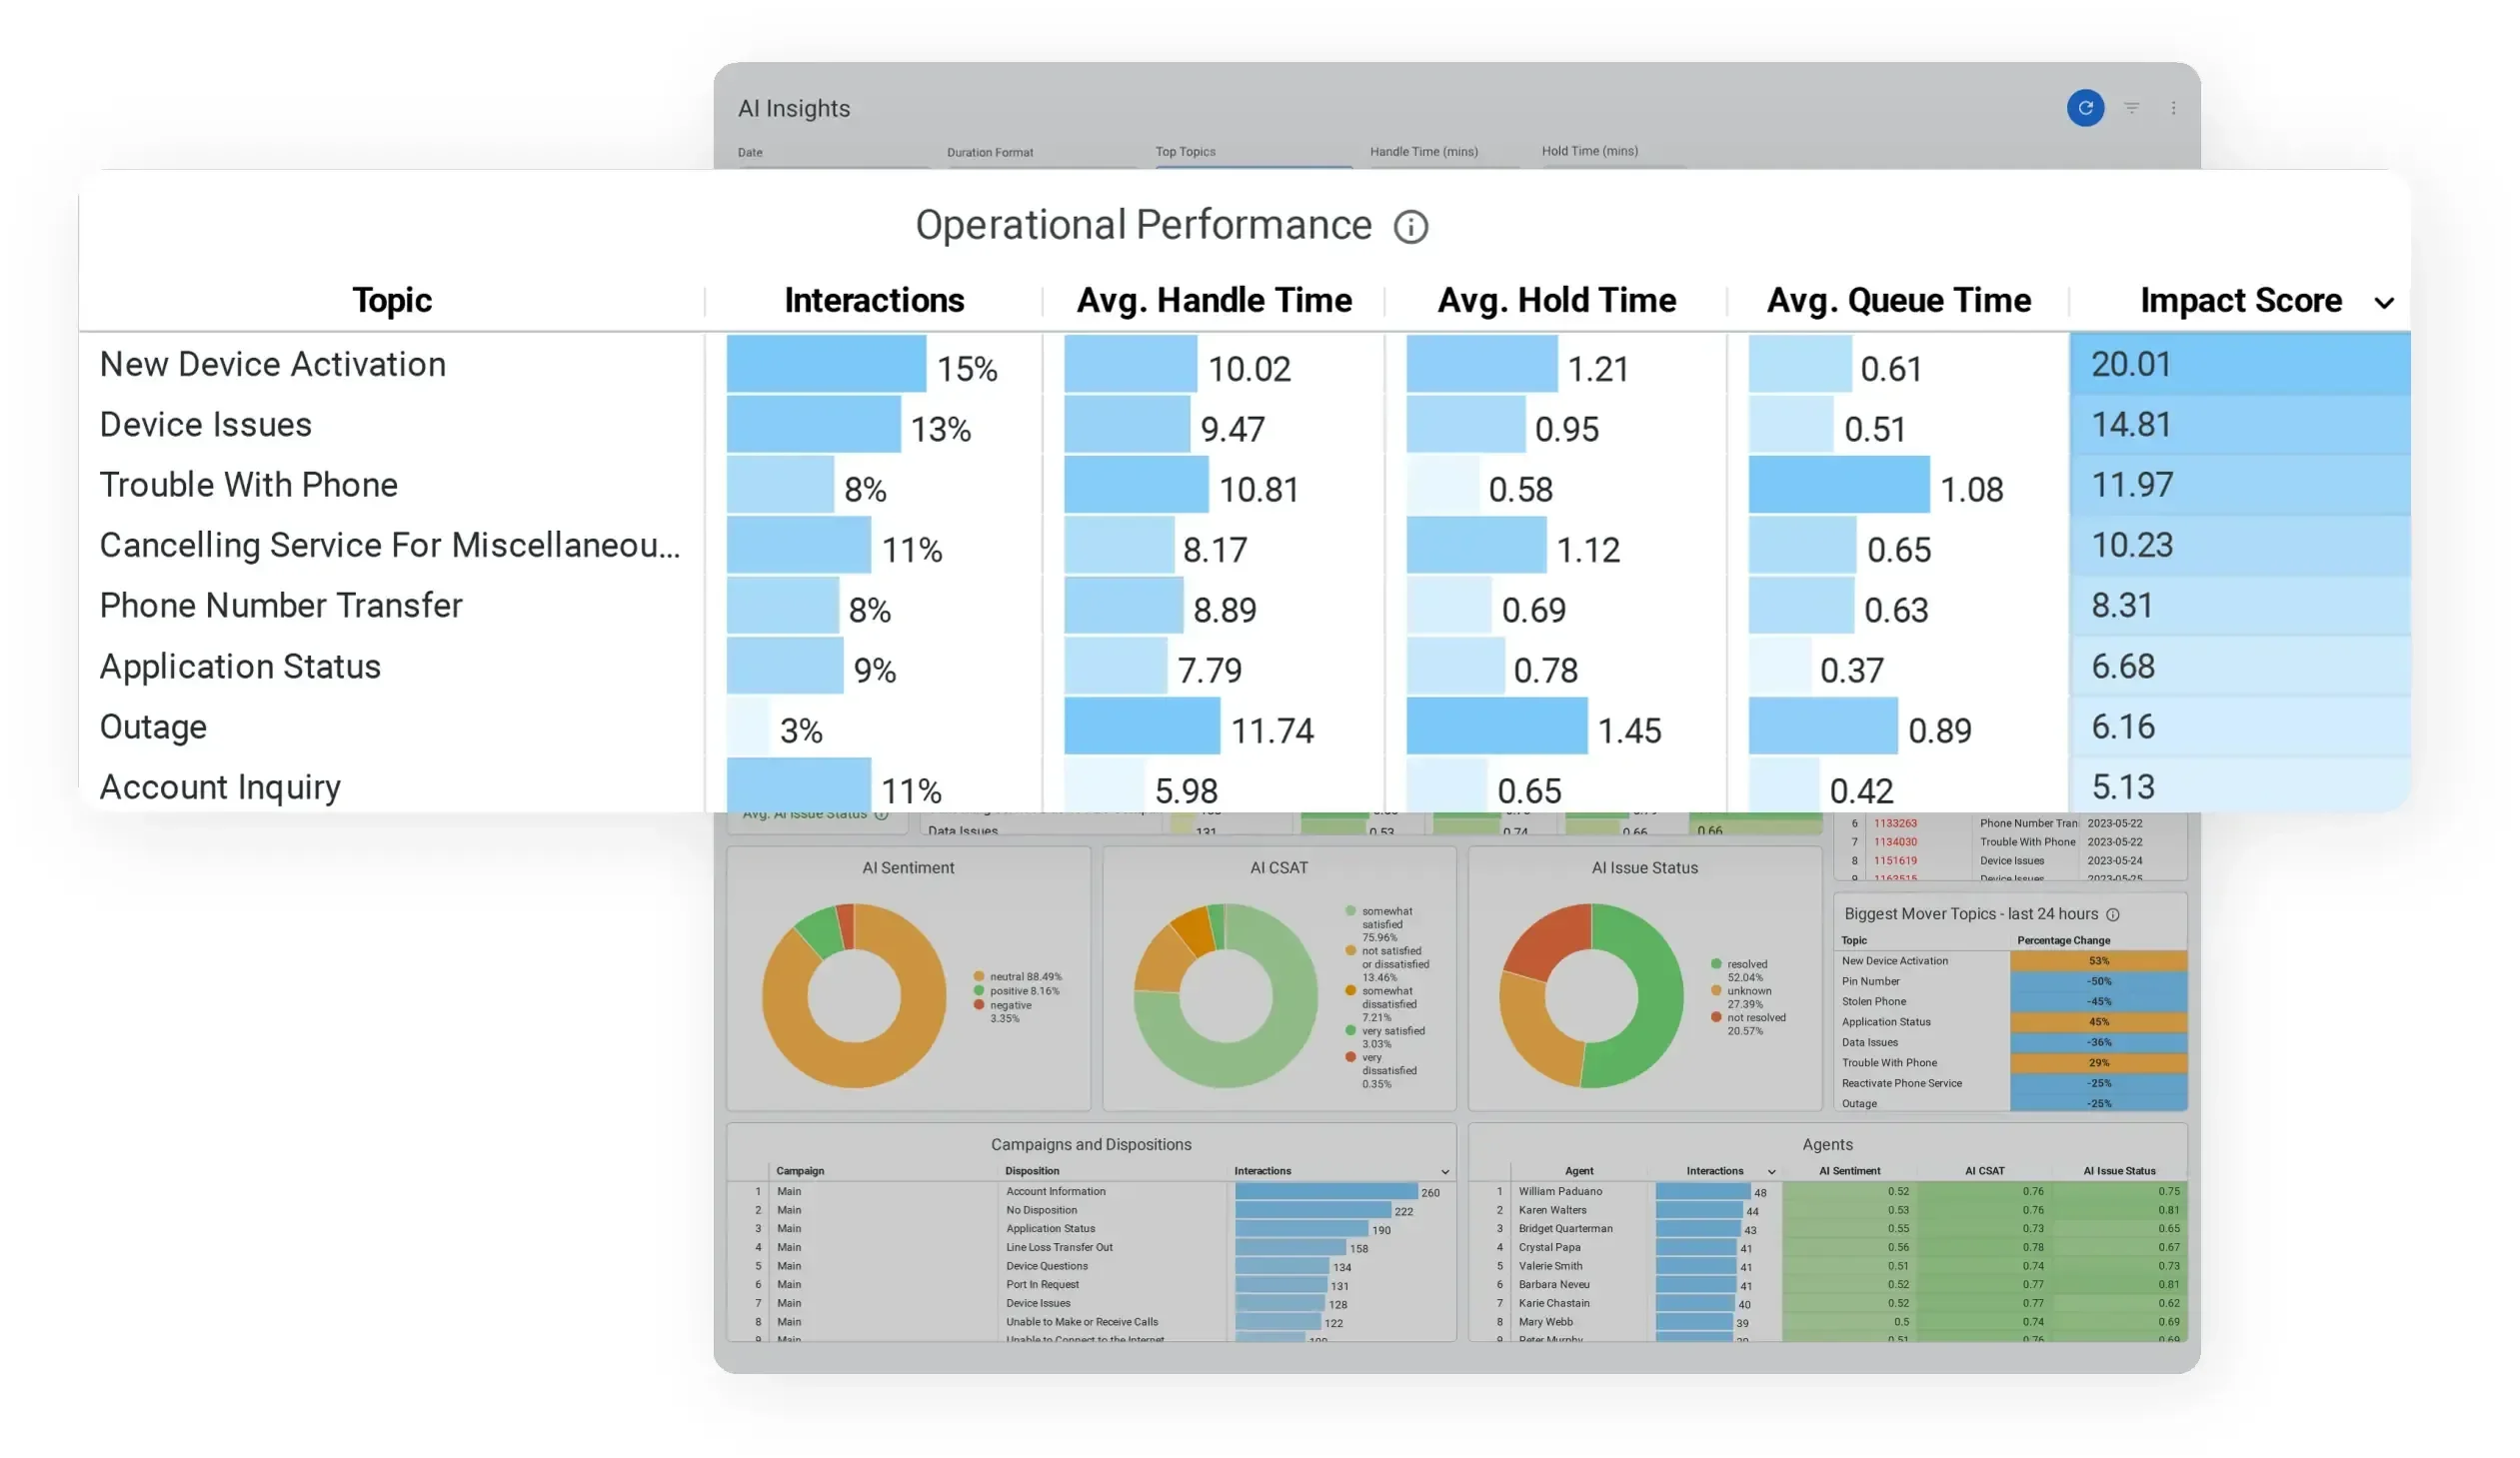Toggle the Agents Interactions sort arrow

(1771, 1171)
